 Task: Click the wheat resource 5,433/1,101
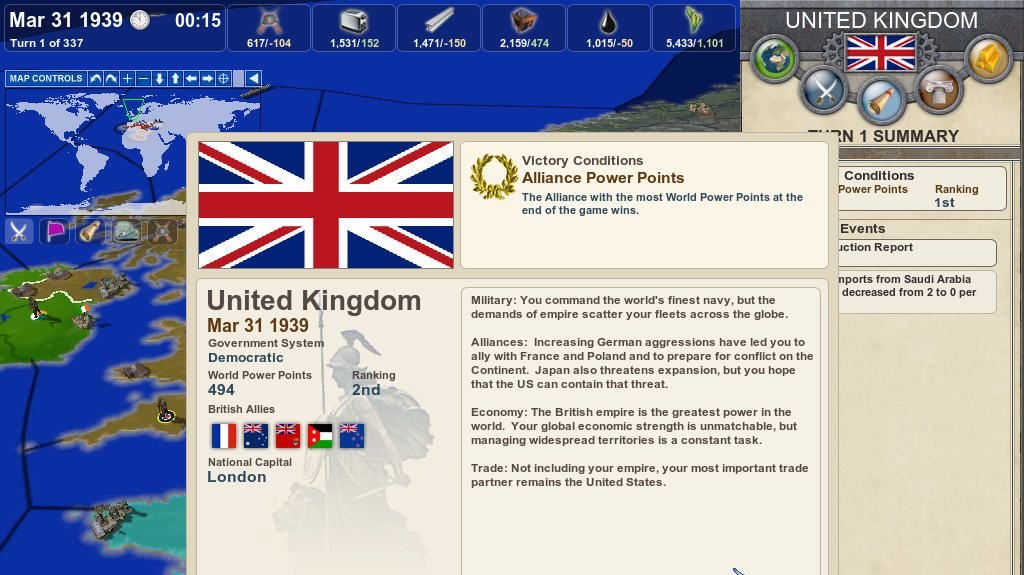tap(694, 28)
